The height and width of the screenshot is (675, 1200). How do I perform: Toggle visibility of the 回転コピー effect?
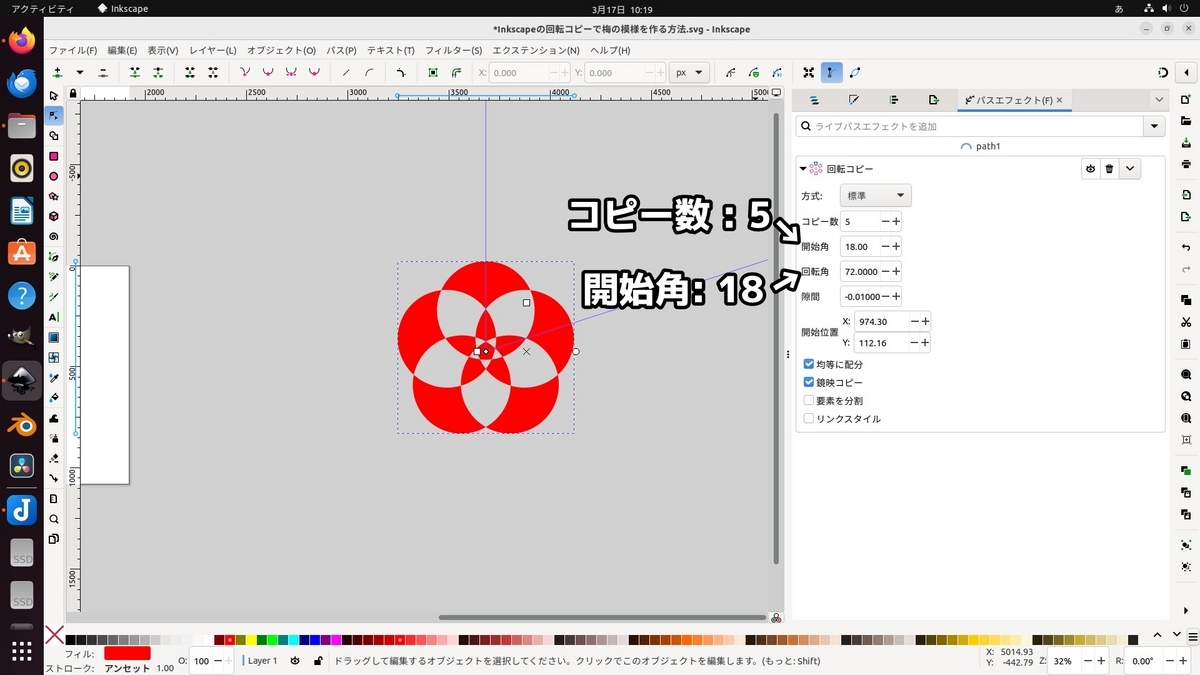[x=1090, y=169]
